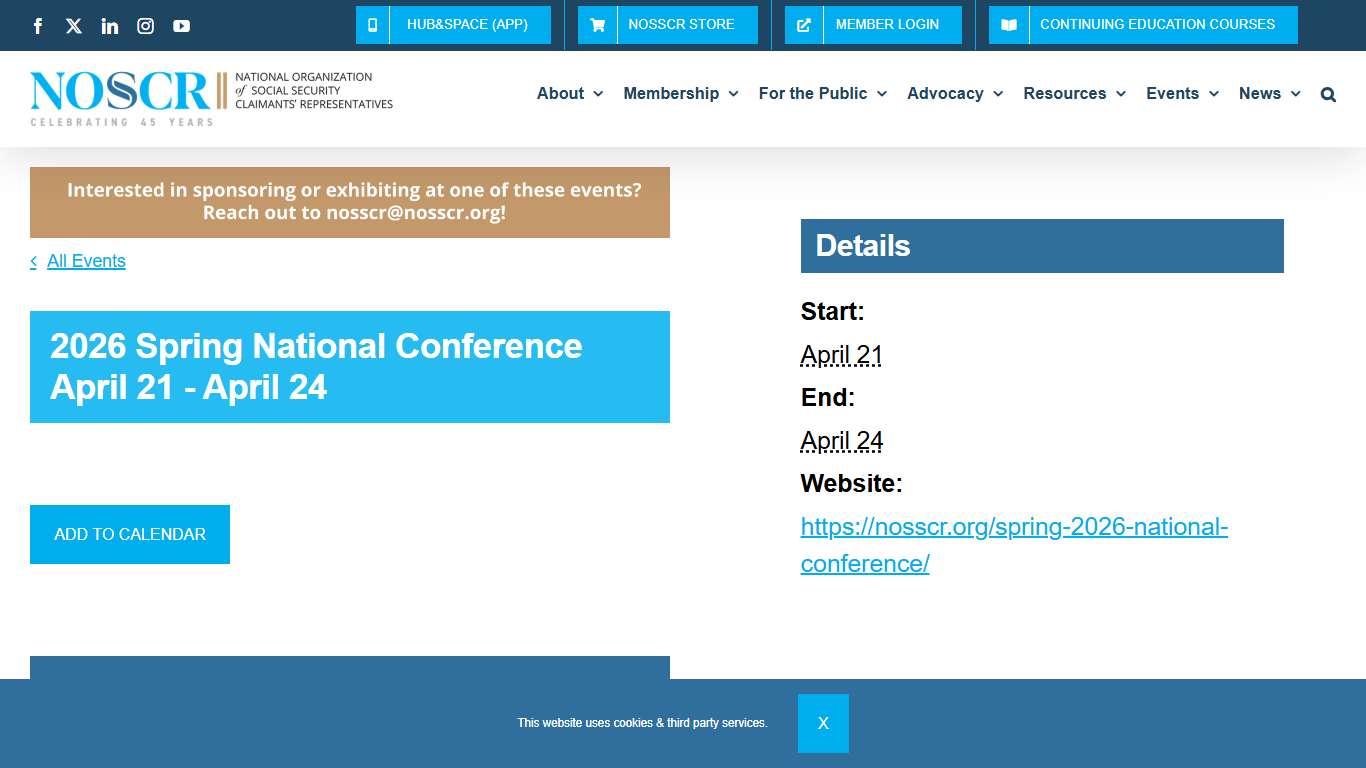
Task: Go back via the All Events link
Action: pos(86,260)
